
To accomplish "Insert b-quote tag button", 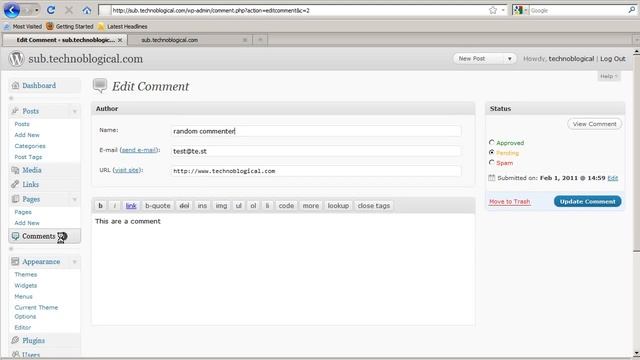I will pos(158,206).
